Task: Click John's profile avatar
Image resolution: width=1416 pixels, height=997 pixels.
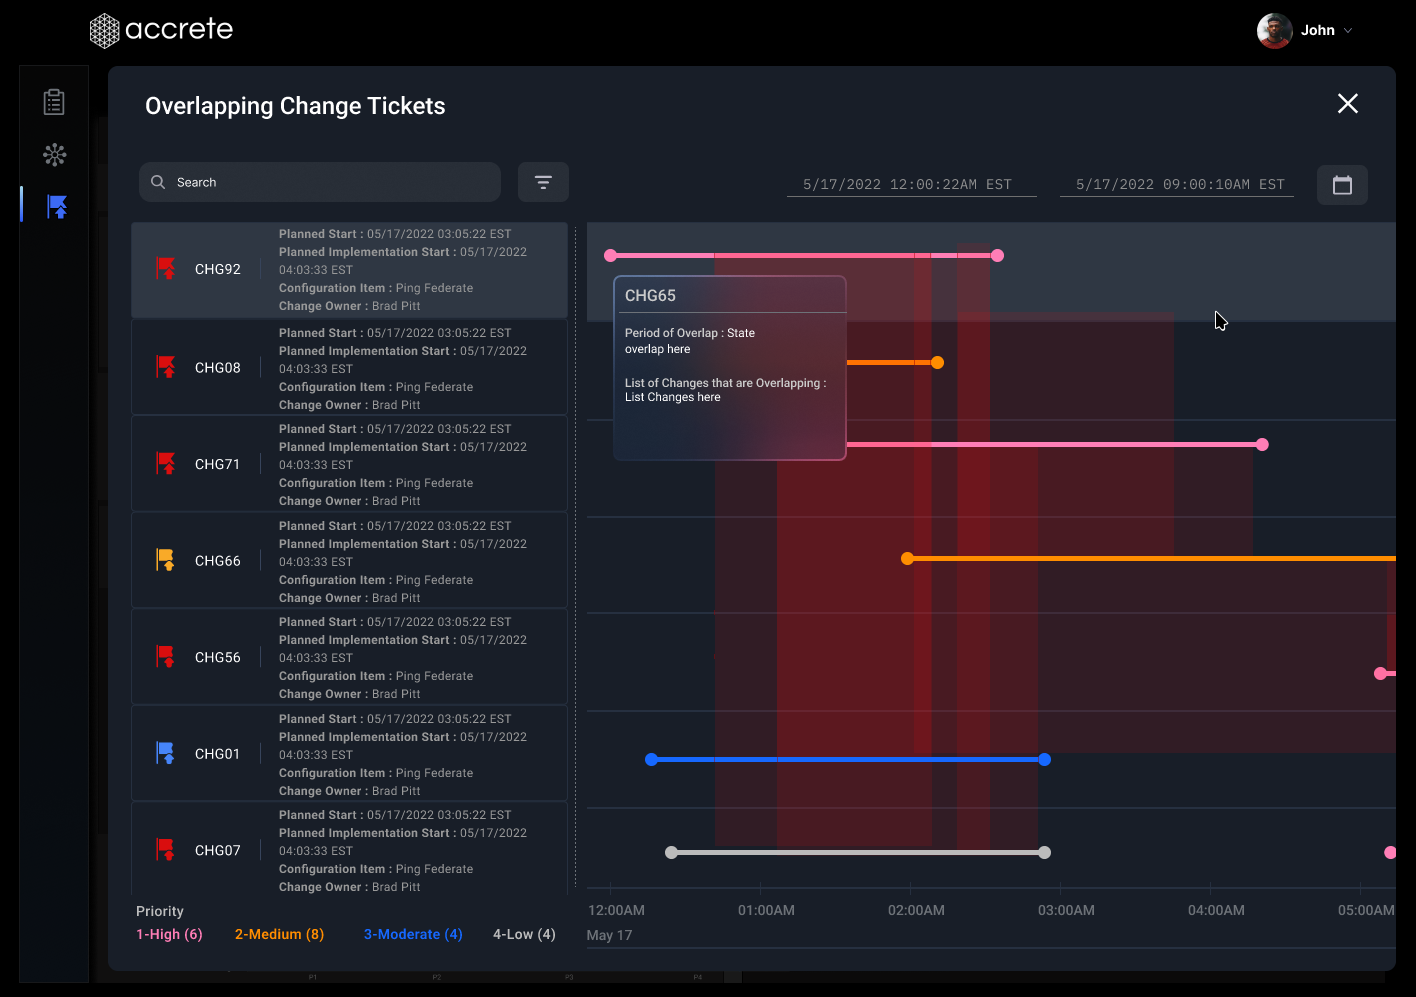Action: coord(1274,31)
